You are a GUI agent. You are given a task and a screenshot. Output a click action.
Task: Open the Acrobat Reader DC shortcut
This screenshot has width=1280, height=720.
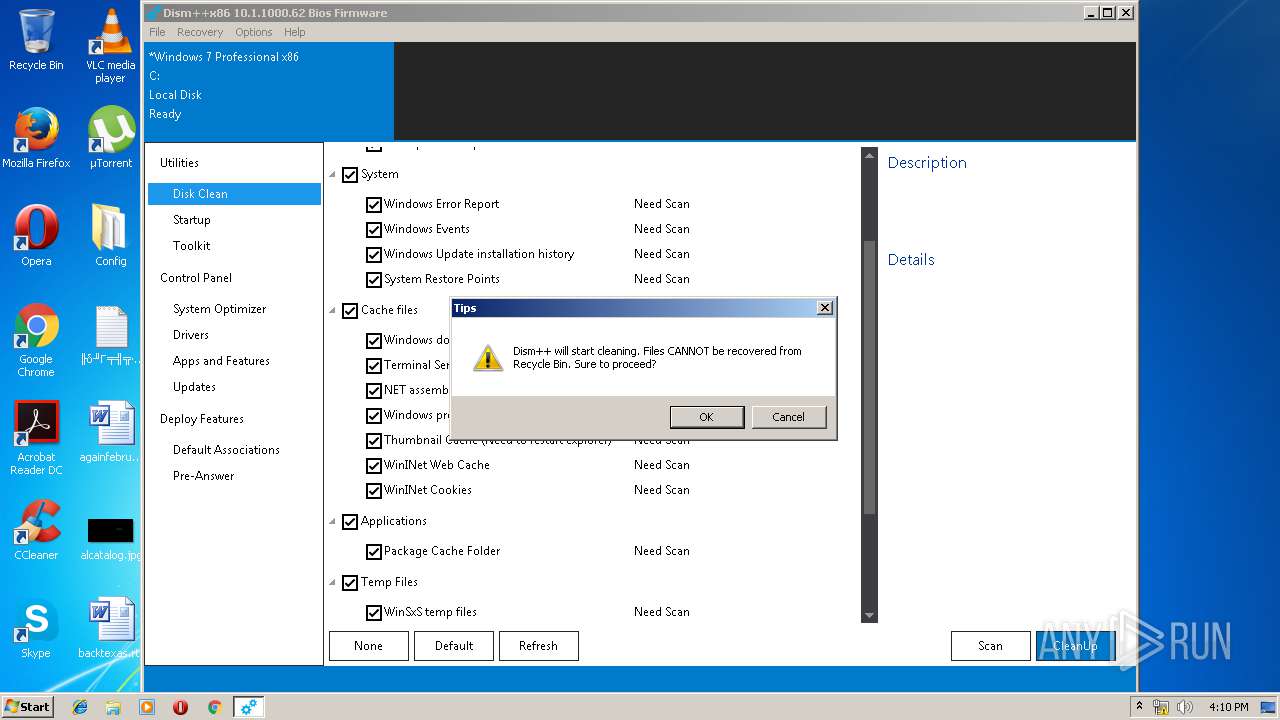pyautogui.click(x=36, y=438)
